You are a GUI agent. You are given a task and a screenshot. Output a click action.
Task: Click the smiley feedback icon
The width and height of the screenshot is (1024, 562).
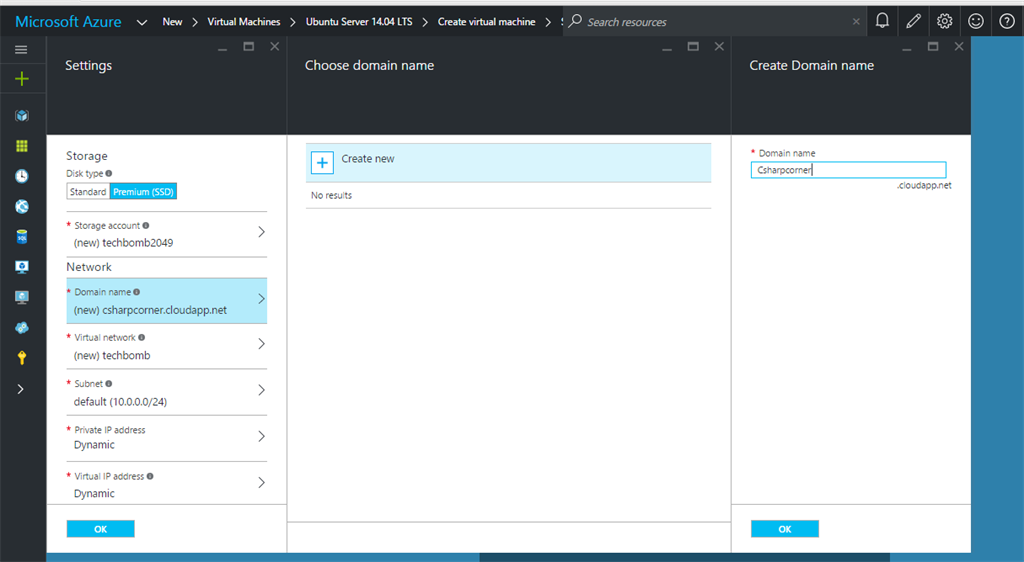pos(976,21)
